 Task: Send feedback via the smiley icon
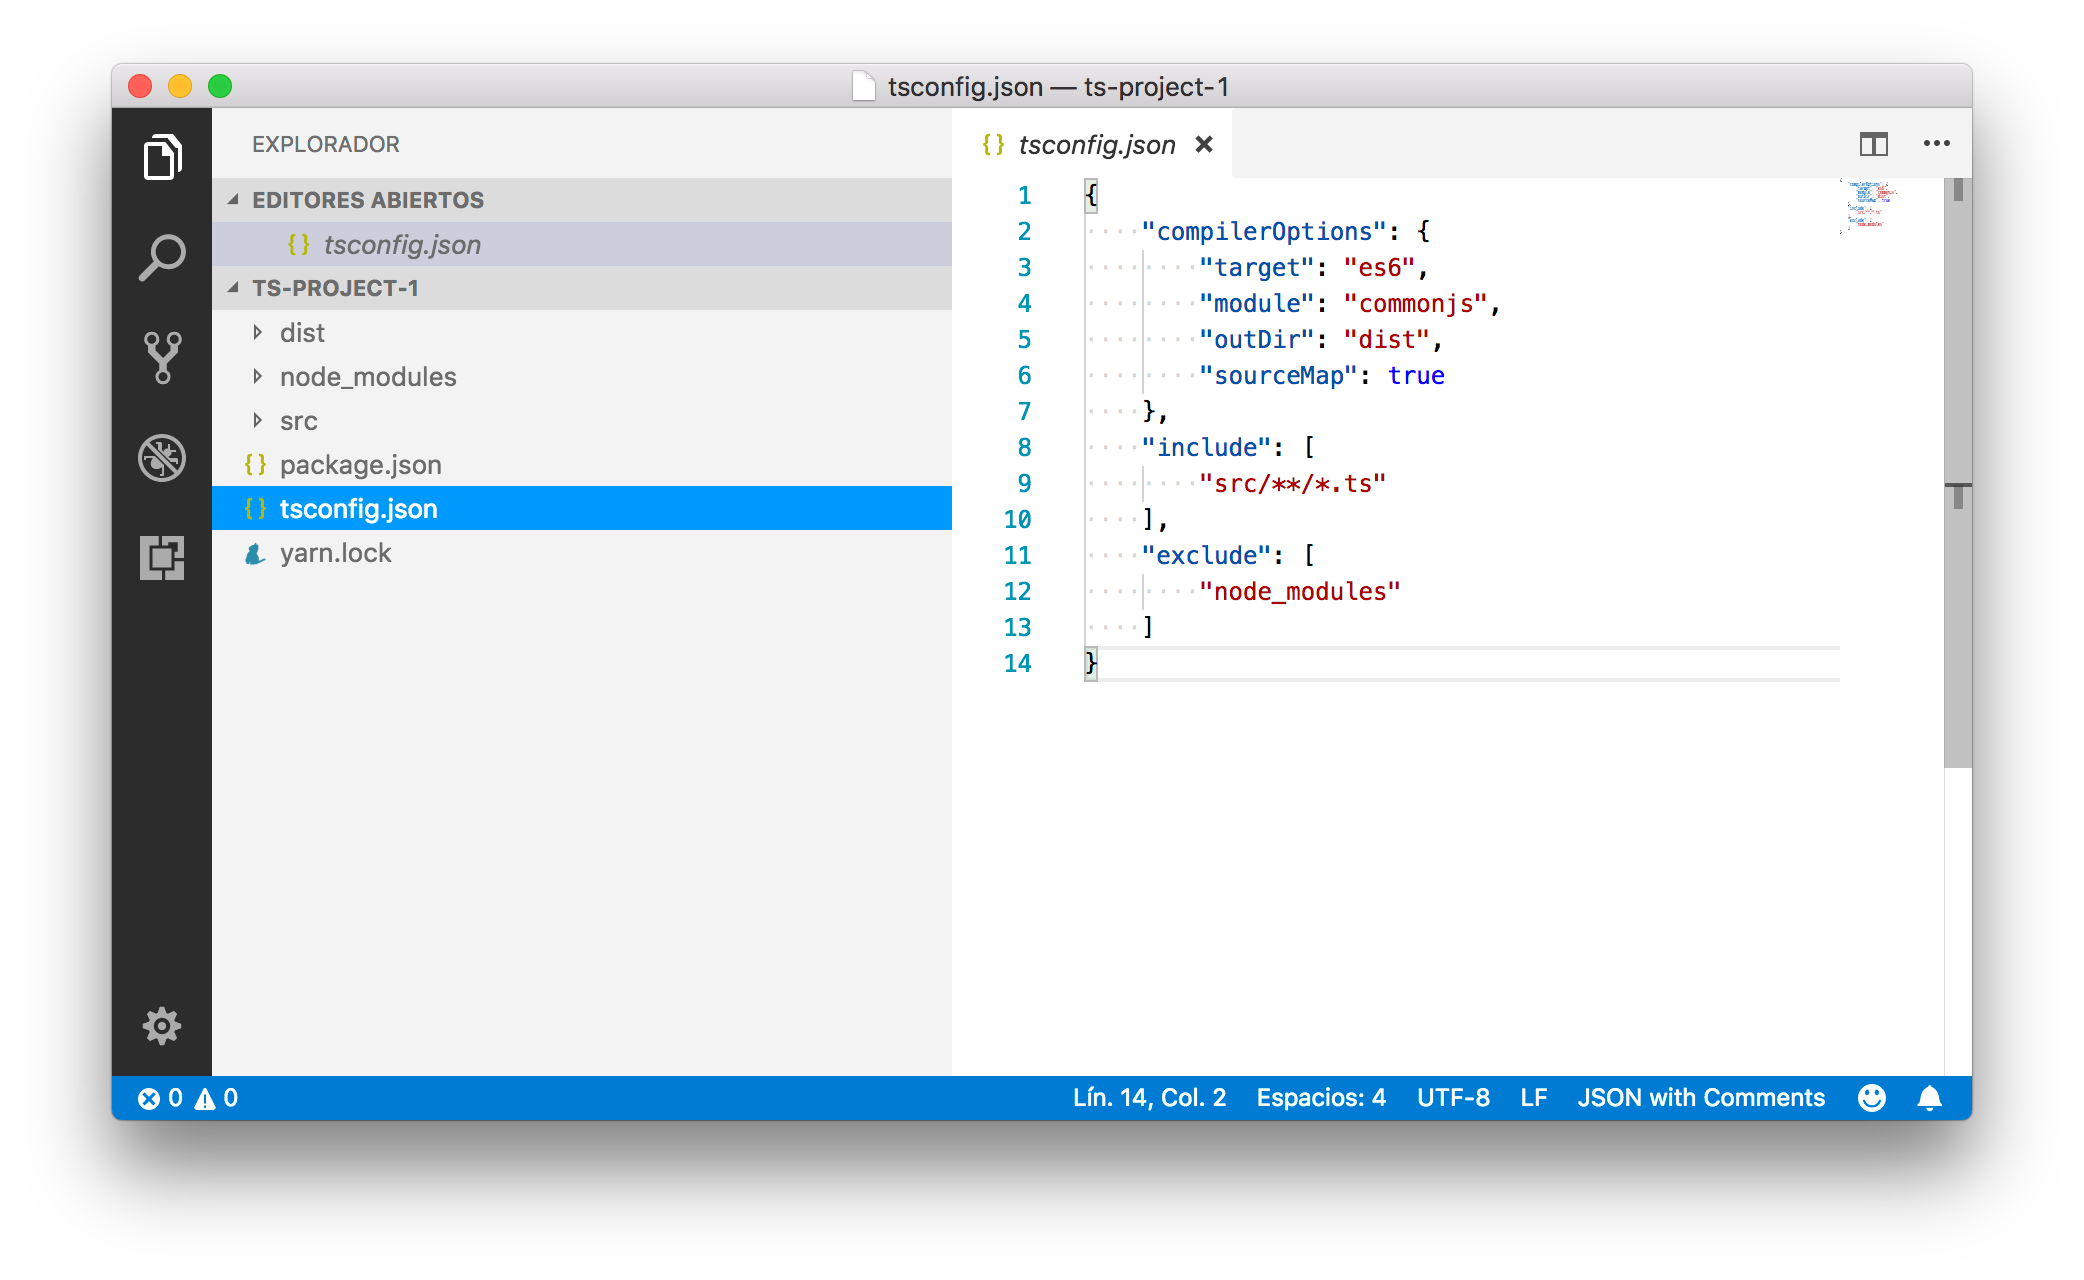pos(1871,1097)
